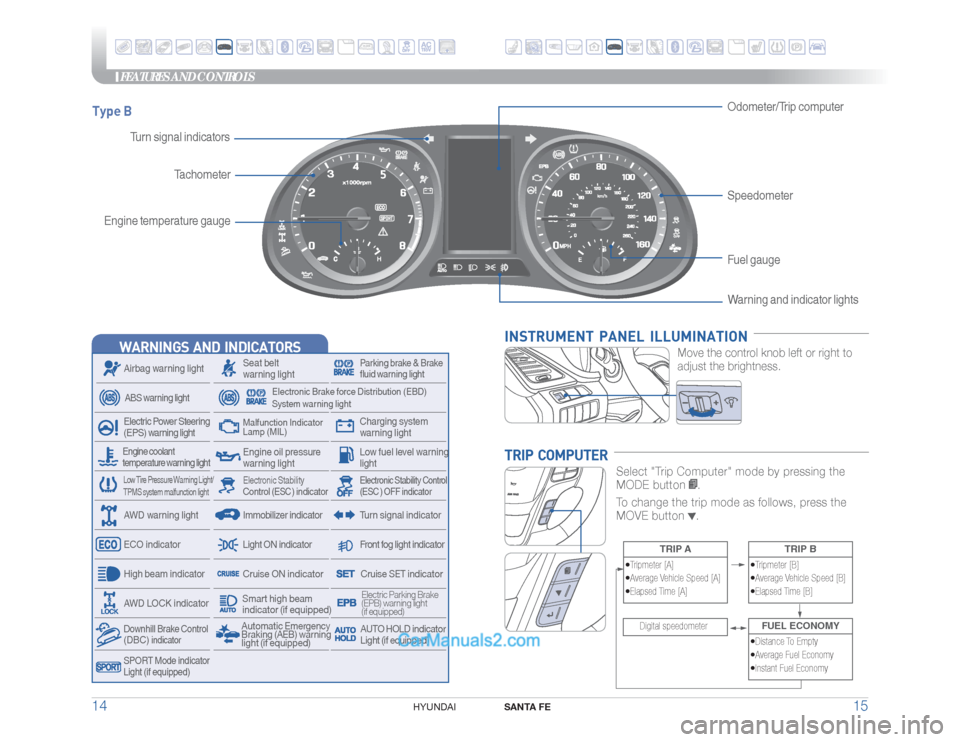Click the left turn arrow on the cluster
This screenshot has width=960, height=742.
click(429, 139)
